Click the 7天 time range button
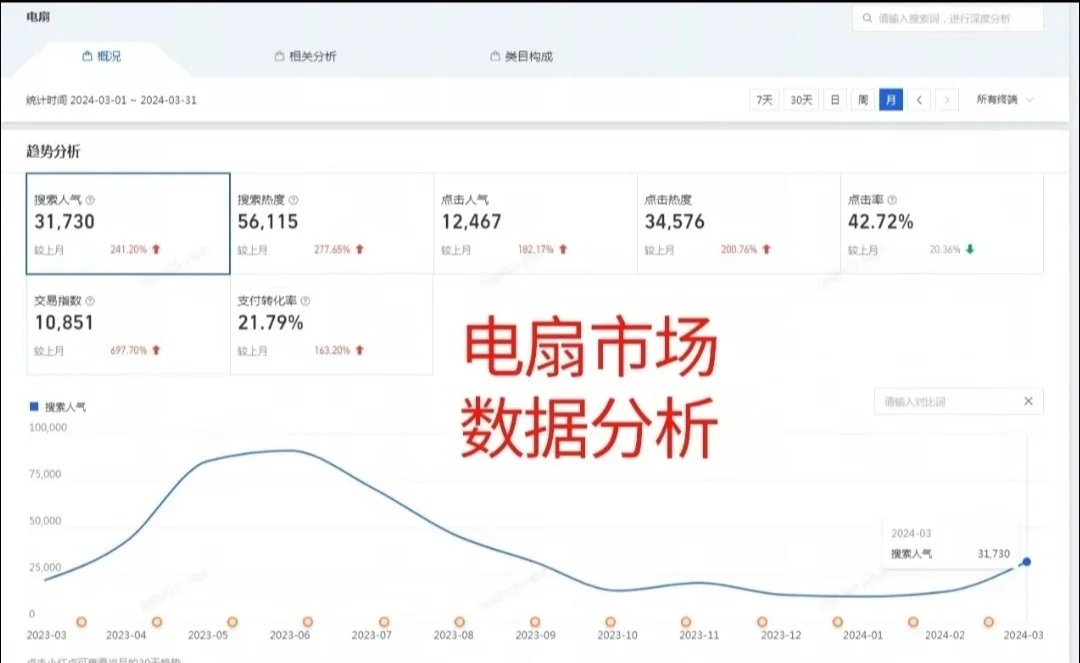Image resolution: width=1080 pixels, height=663 pixels. pos(766,99)
